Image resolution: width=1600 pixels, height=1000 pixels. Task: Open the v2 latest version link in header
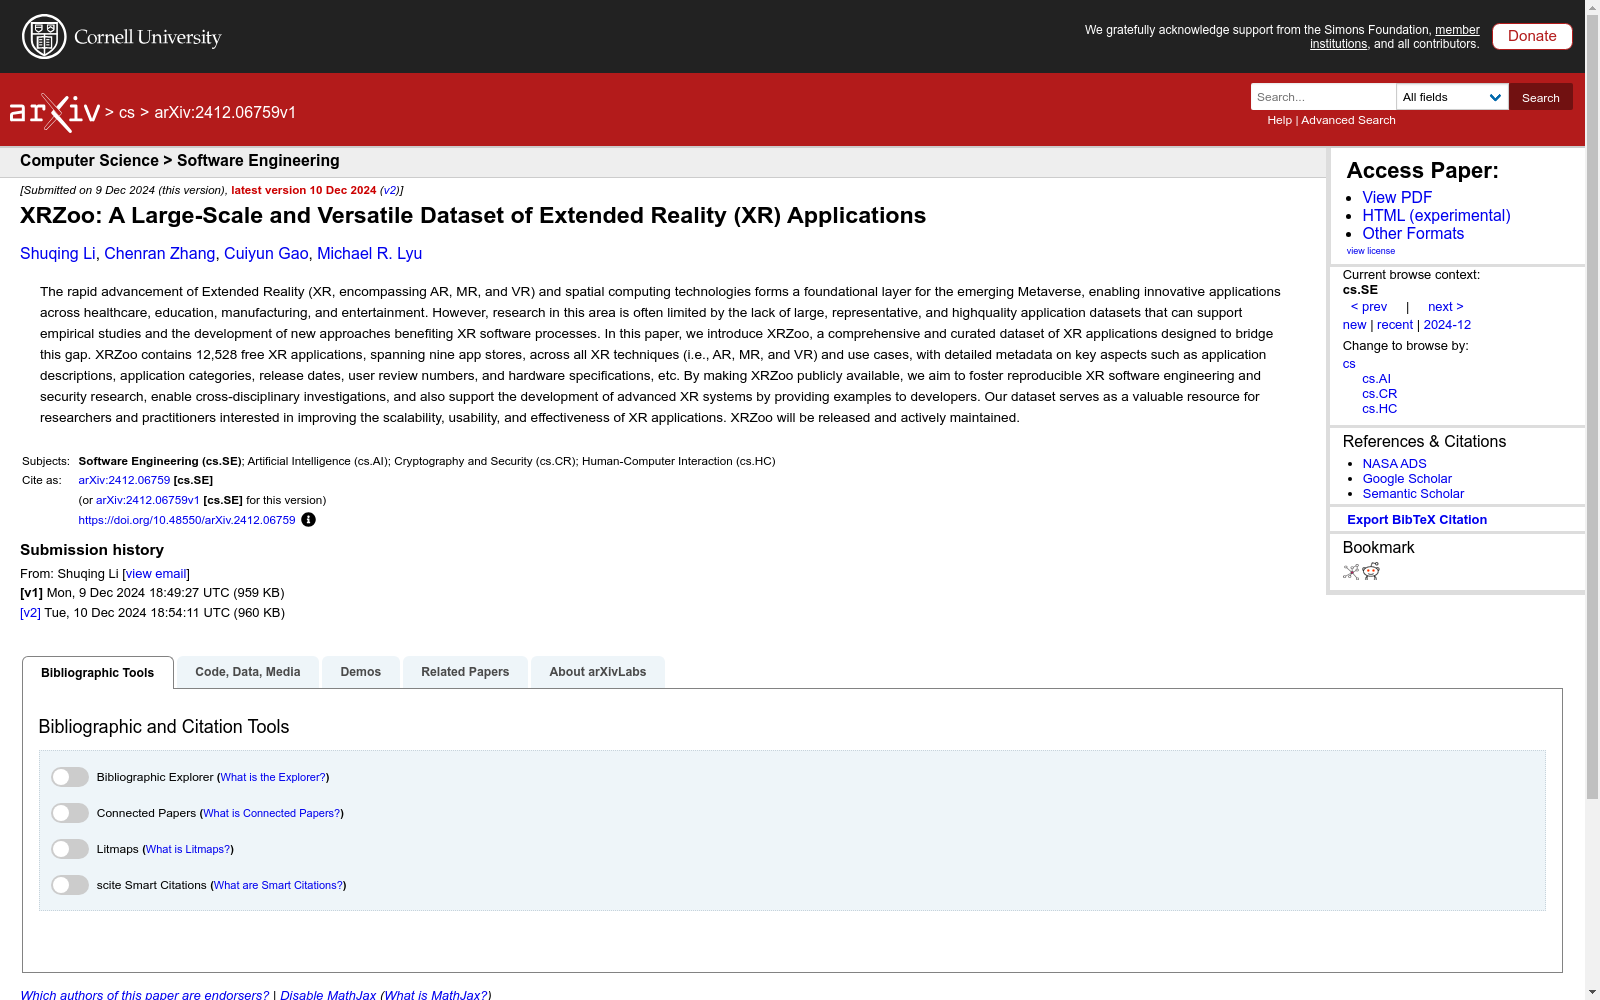pyautogui.click(x=389, y=190)
